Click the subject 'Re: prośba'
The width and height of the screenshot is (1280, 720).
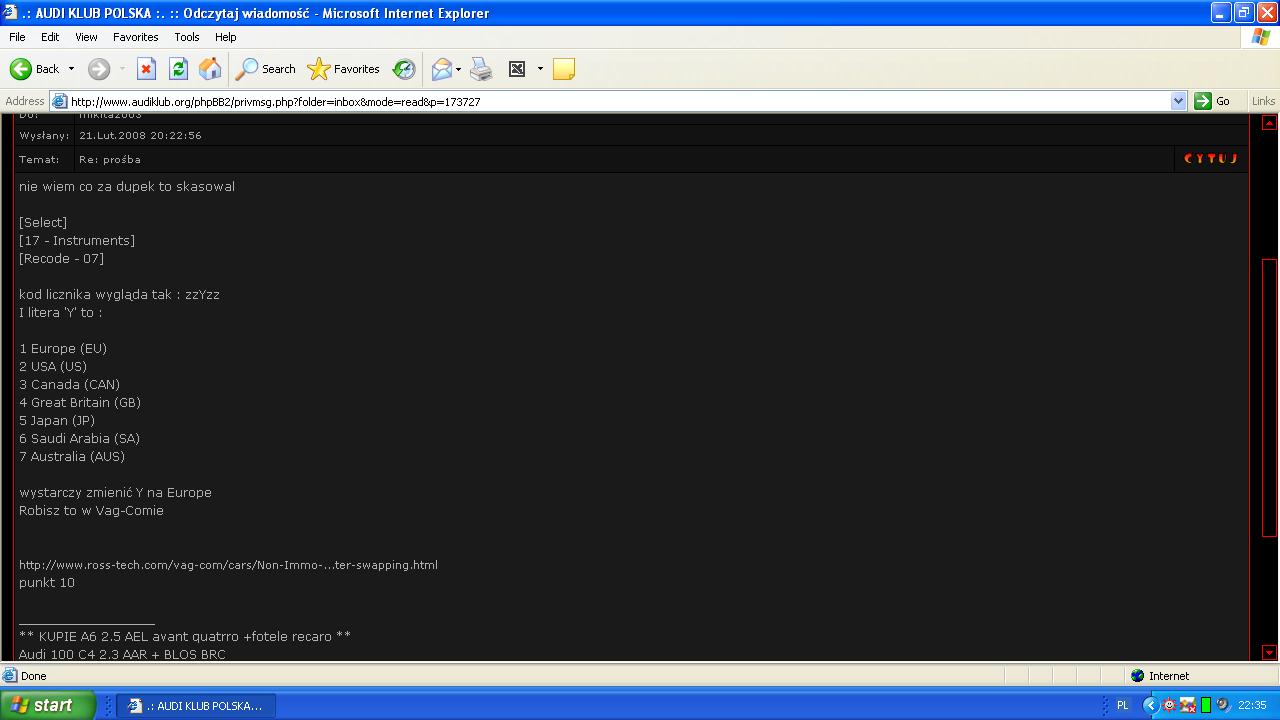[110, 159]
